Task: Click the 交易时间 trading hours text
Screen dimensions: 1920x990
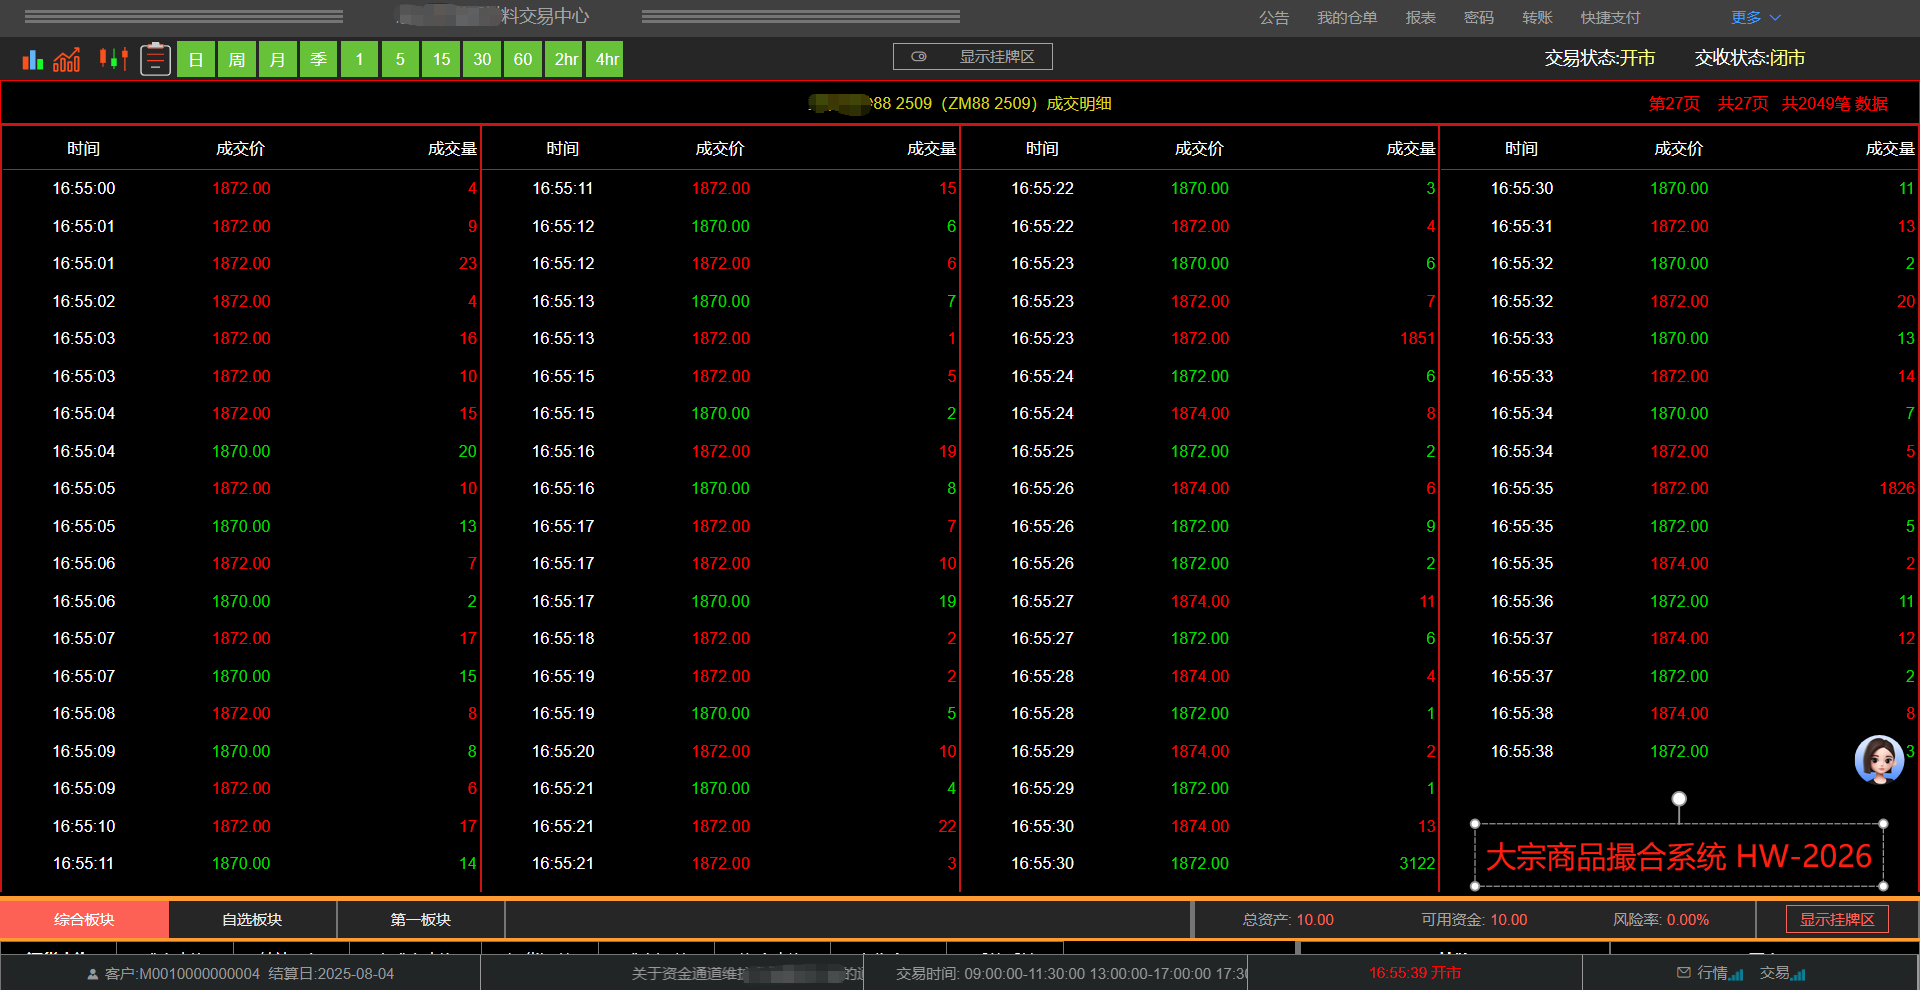Action: point(1072,974)
